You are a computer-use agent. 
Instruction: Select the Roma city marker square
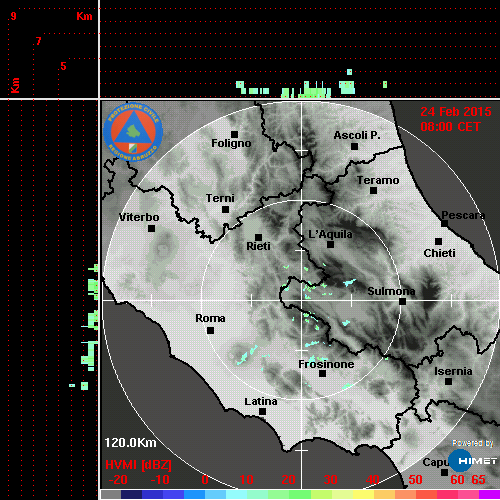click(x=210, y=331)
